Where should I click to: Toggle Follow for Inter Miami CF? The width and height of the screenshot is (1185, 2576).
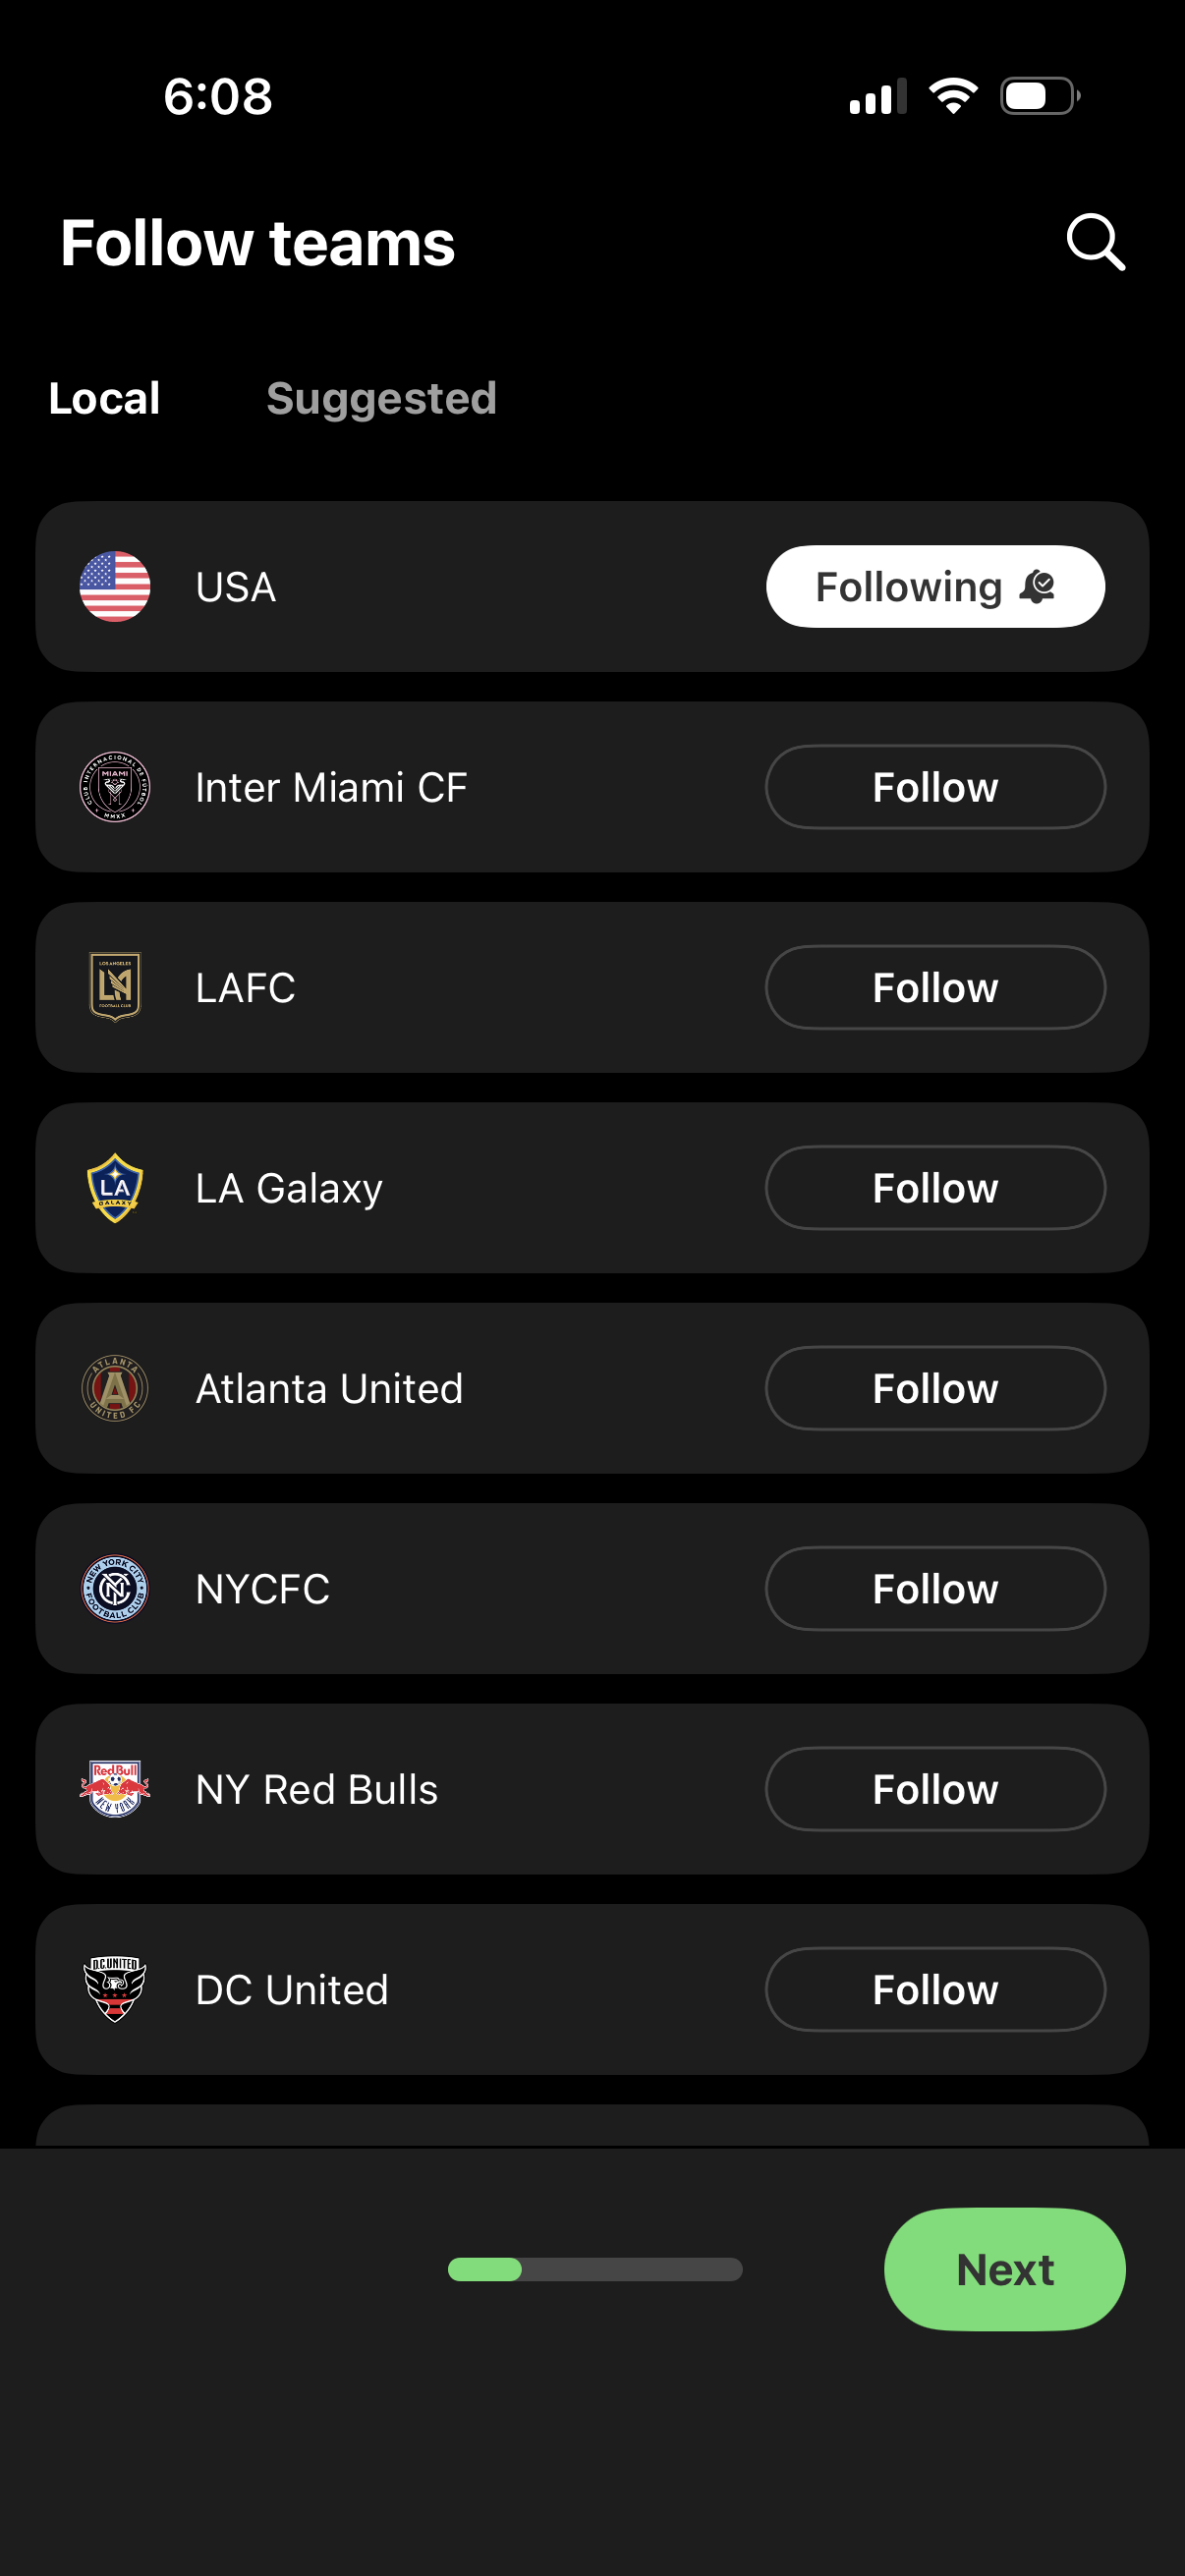[x=935, y=787]
